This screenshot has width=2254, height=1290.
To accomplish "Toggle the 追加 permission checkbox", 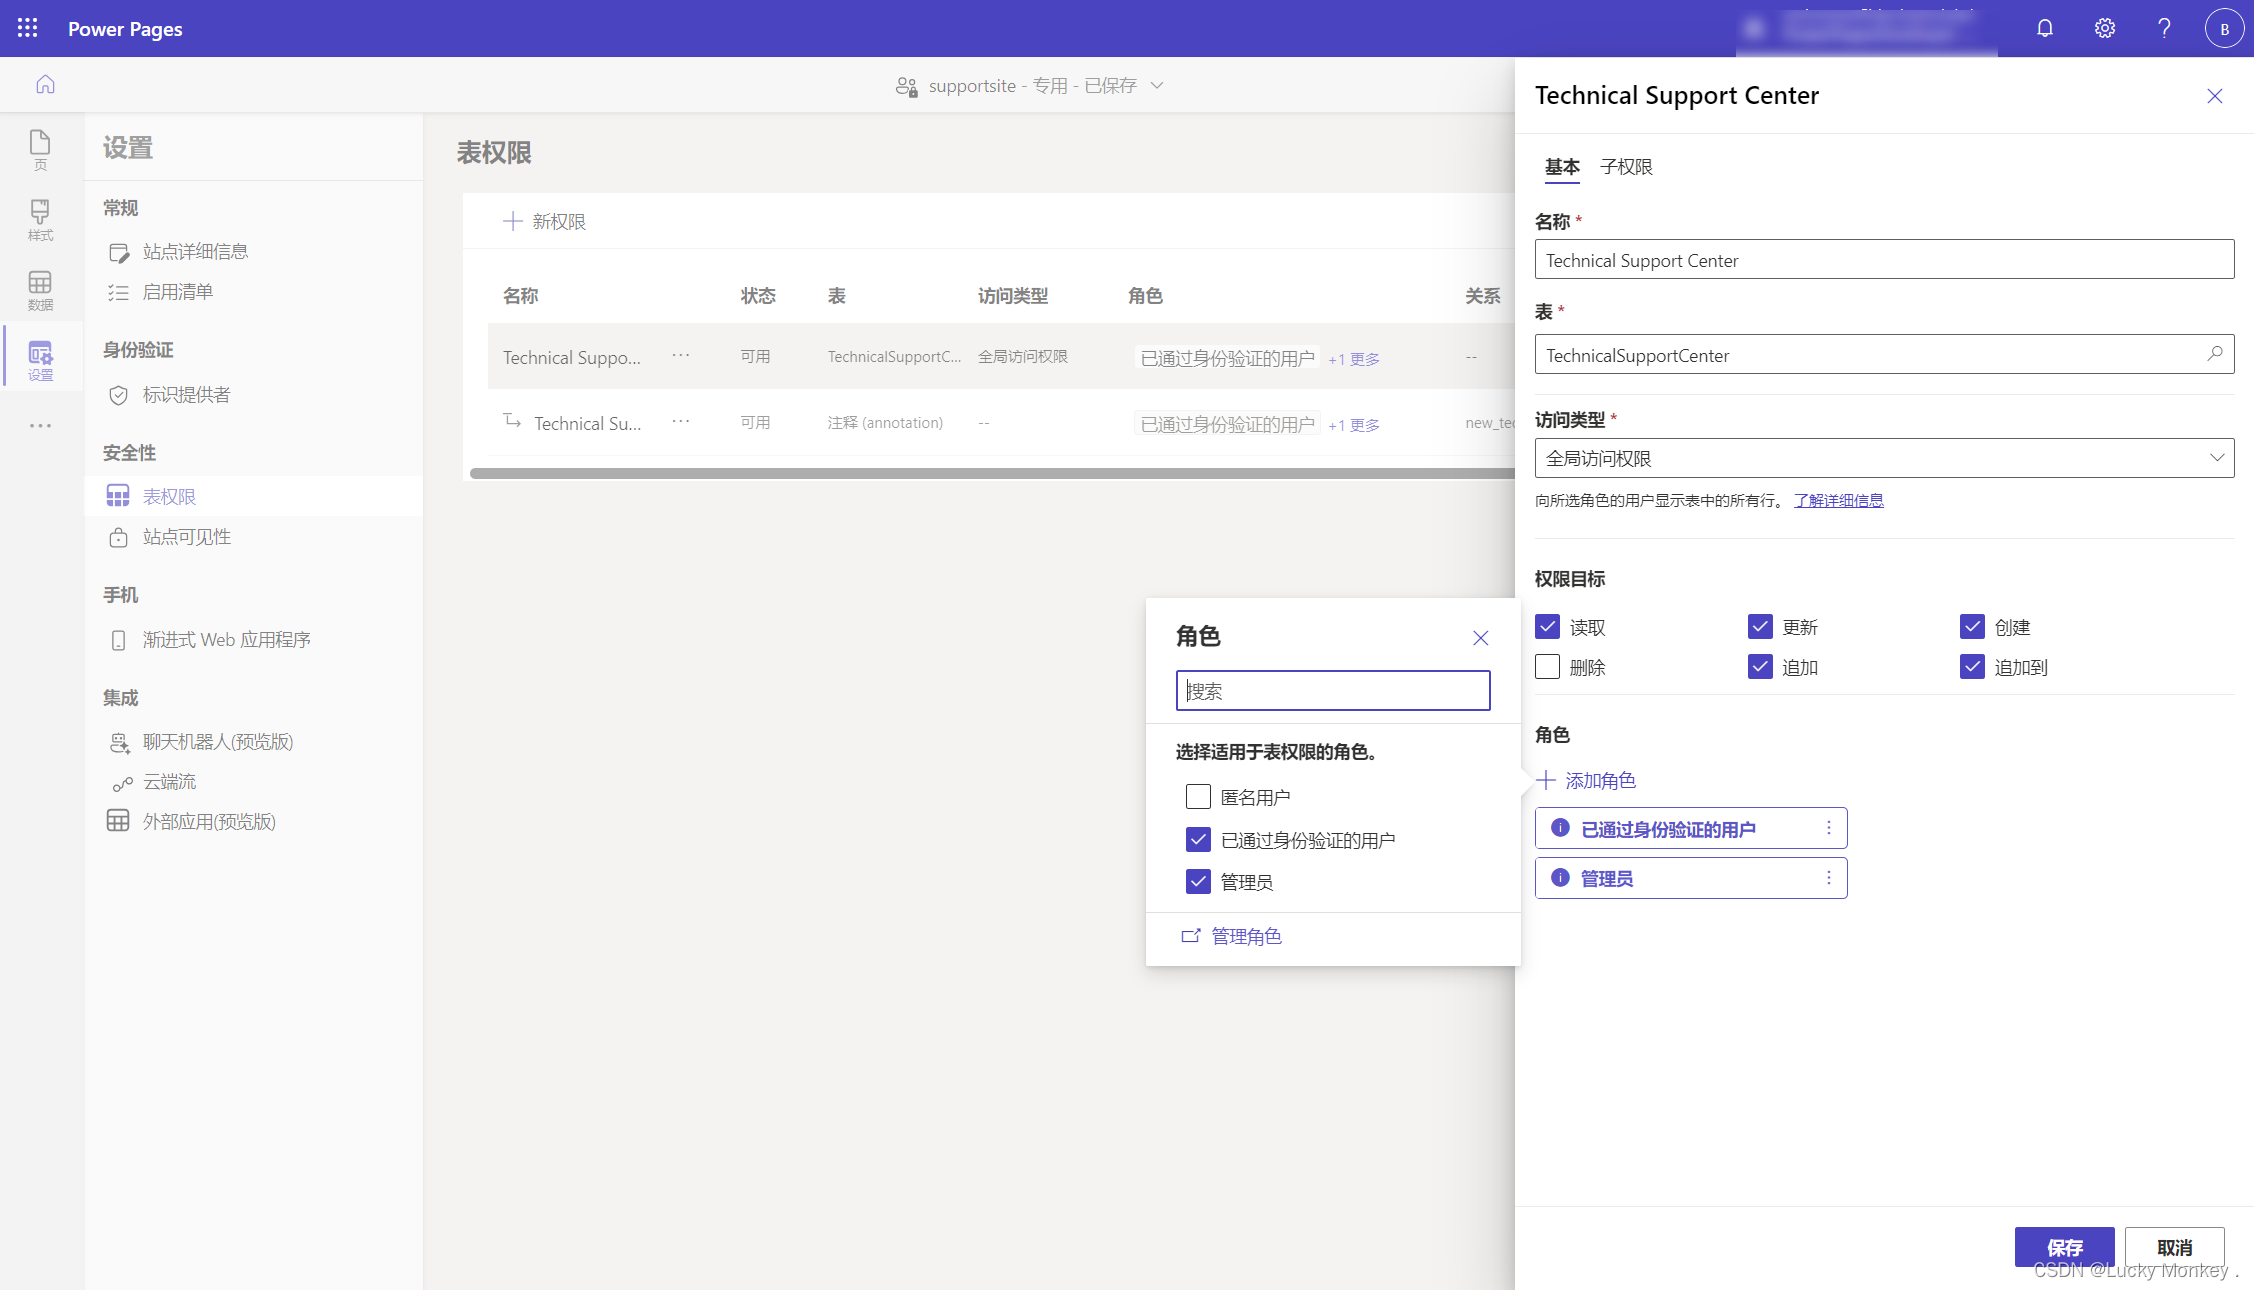I will (1760, 667).
